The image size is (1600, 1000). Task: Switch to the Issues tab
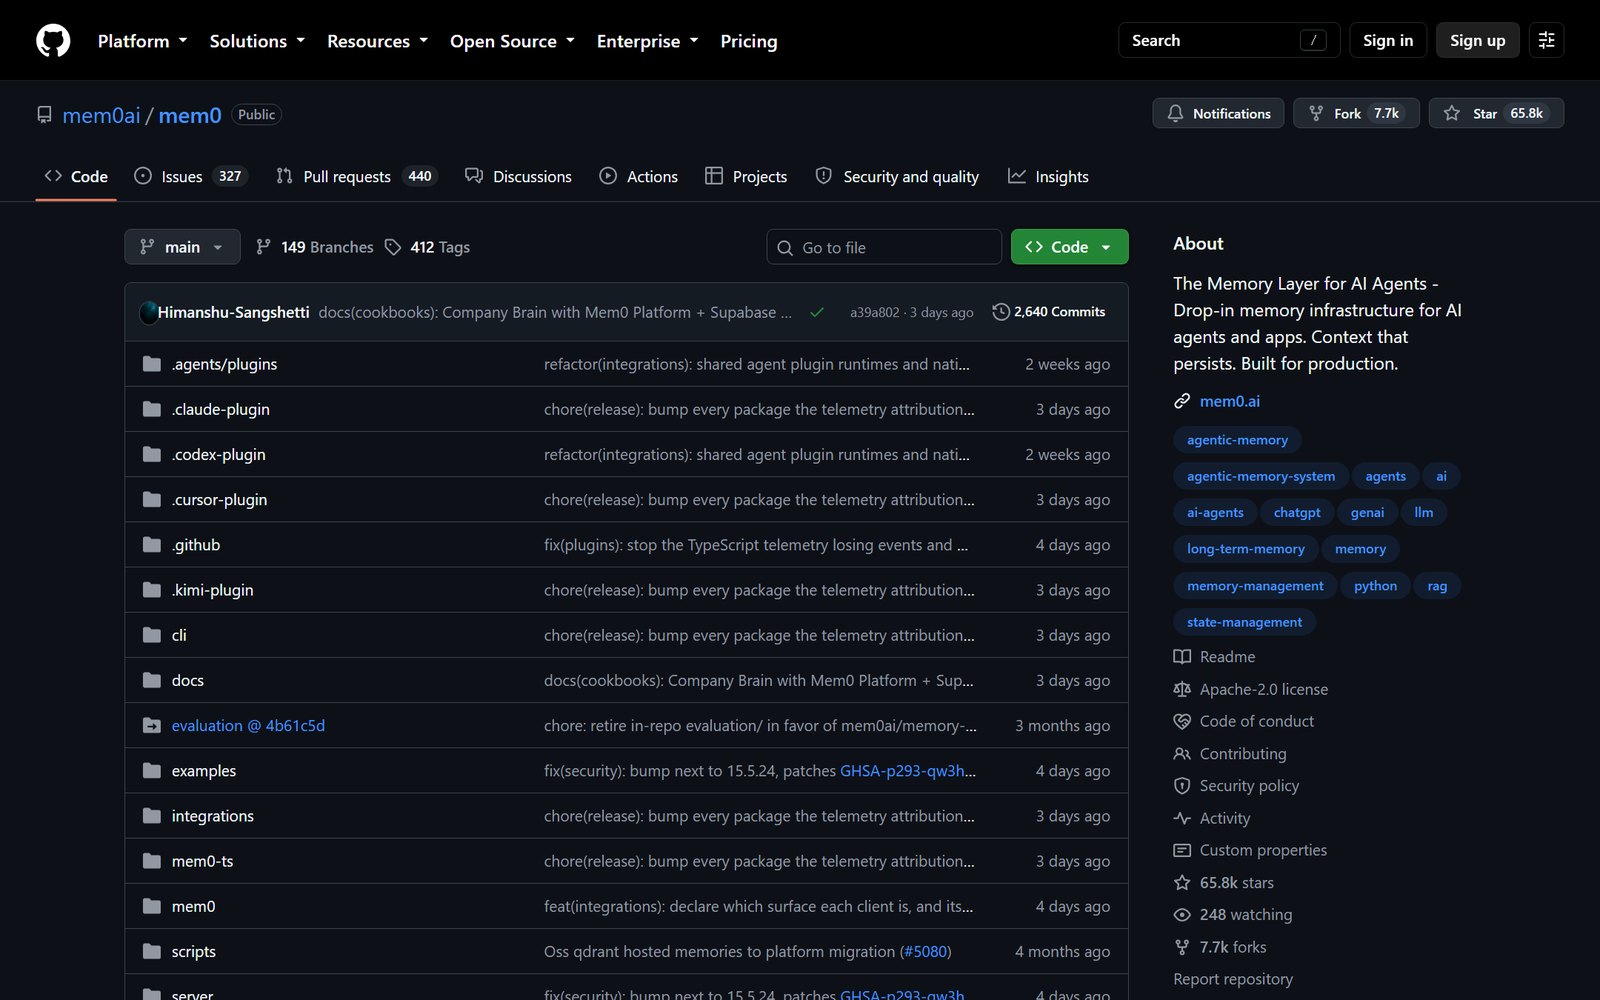(x=190, y=176)
